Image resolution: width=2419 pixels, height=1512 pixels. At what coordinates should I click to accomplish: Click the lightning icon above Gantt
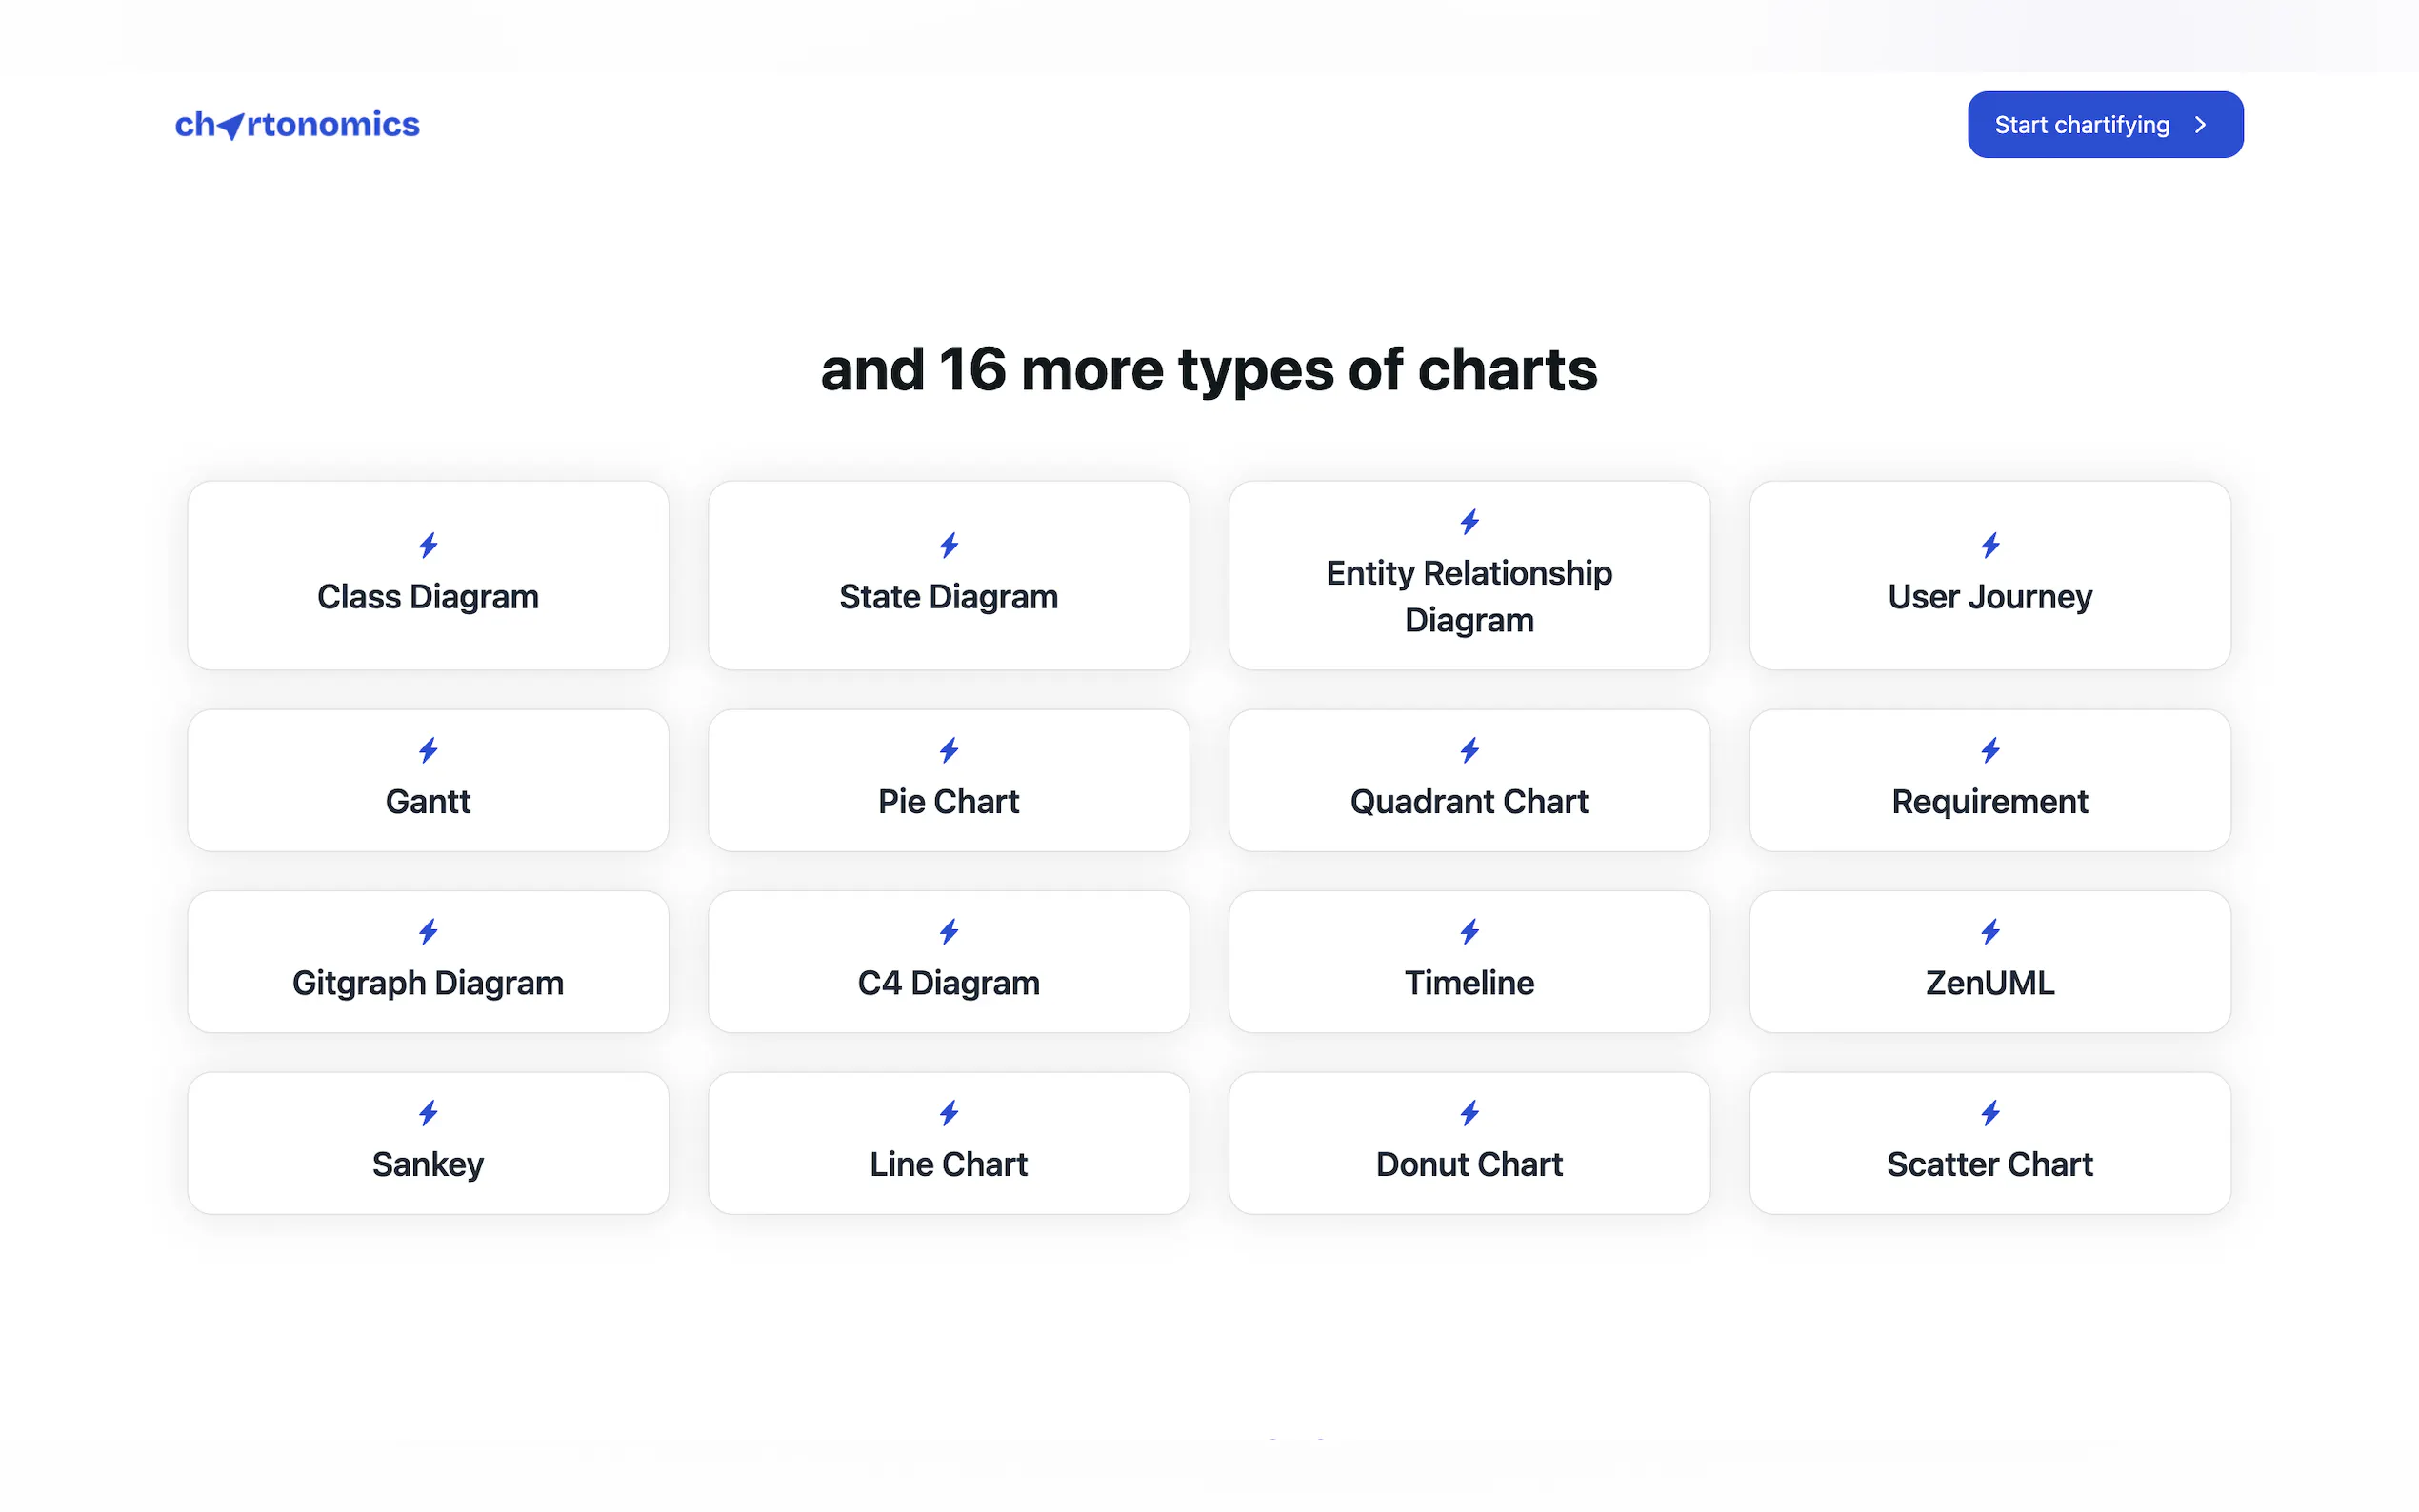[428, 750]
